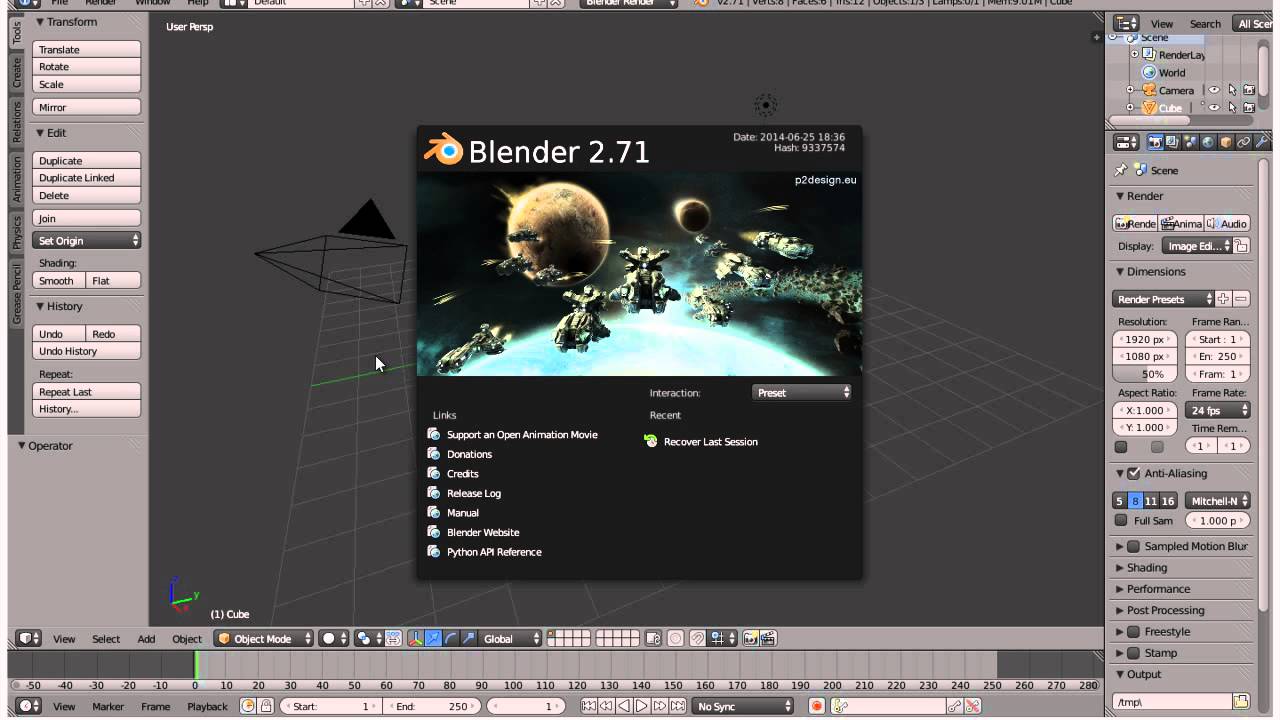Viewport: 1280px width, 720px height.
Task: Play the animation in reverse
Action: pos(624,706)
